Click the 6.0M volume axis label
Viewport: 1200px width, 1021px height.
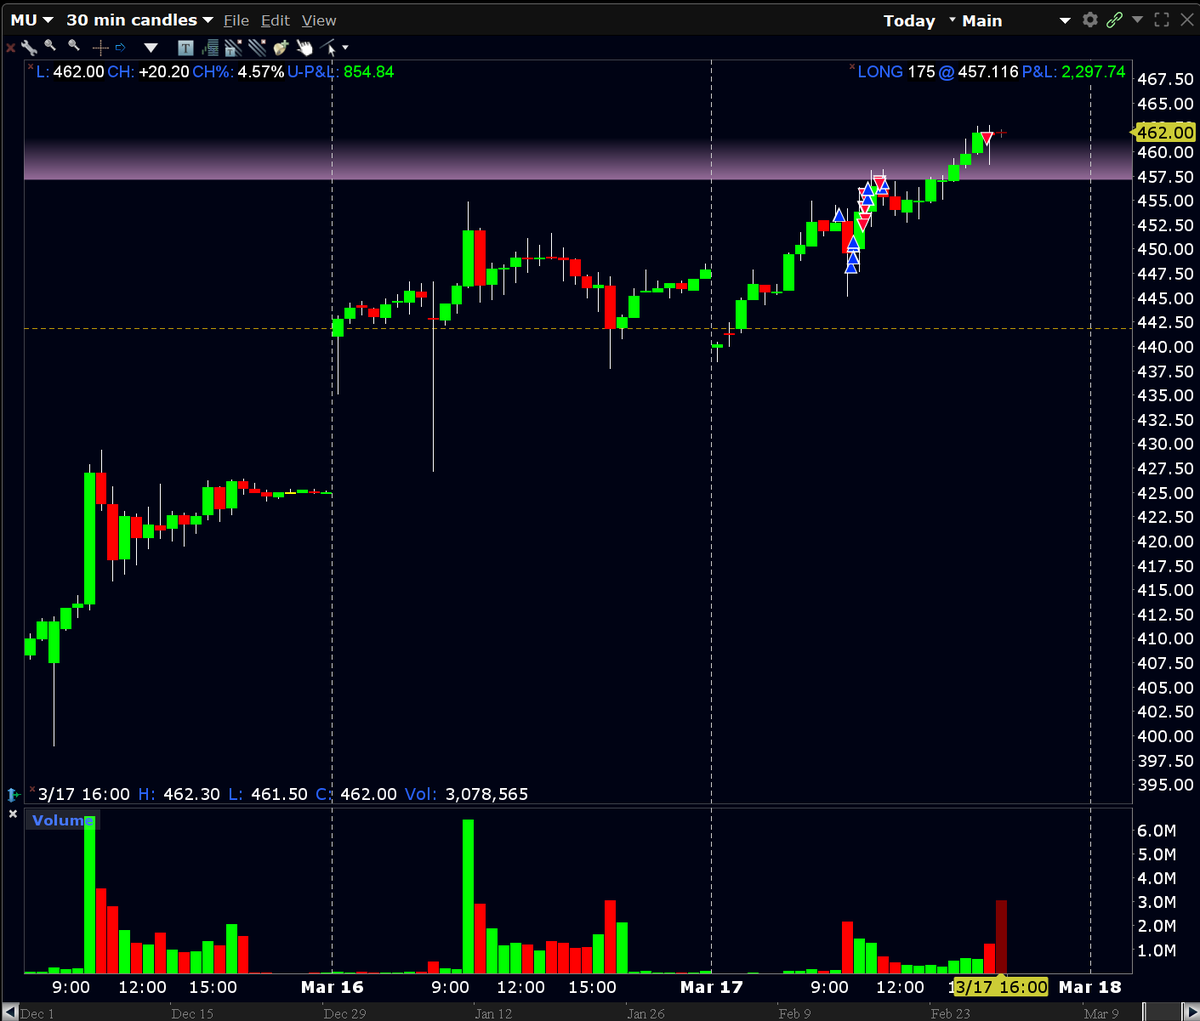pos(1156,830)
